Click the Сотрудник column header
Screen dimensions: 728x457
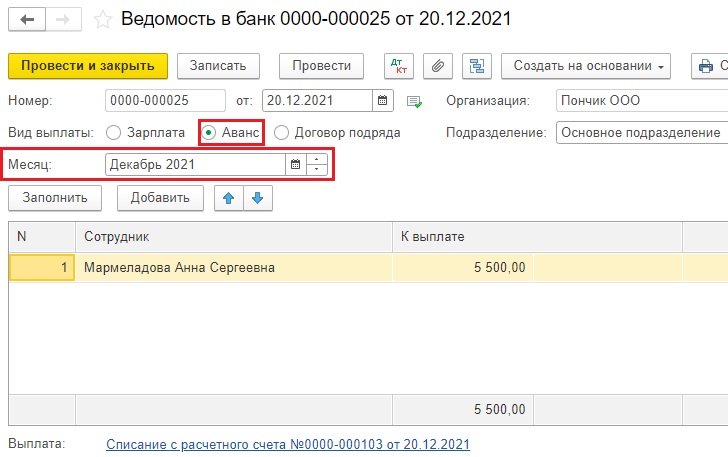tap(234, 237)
